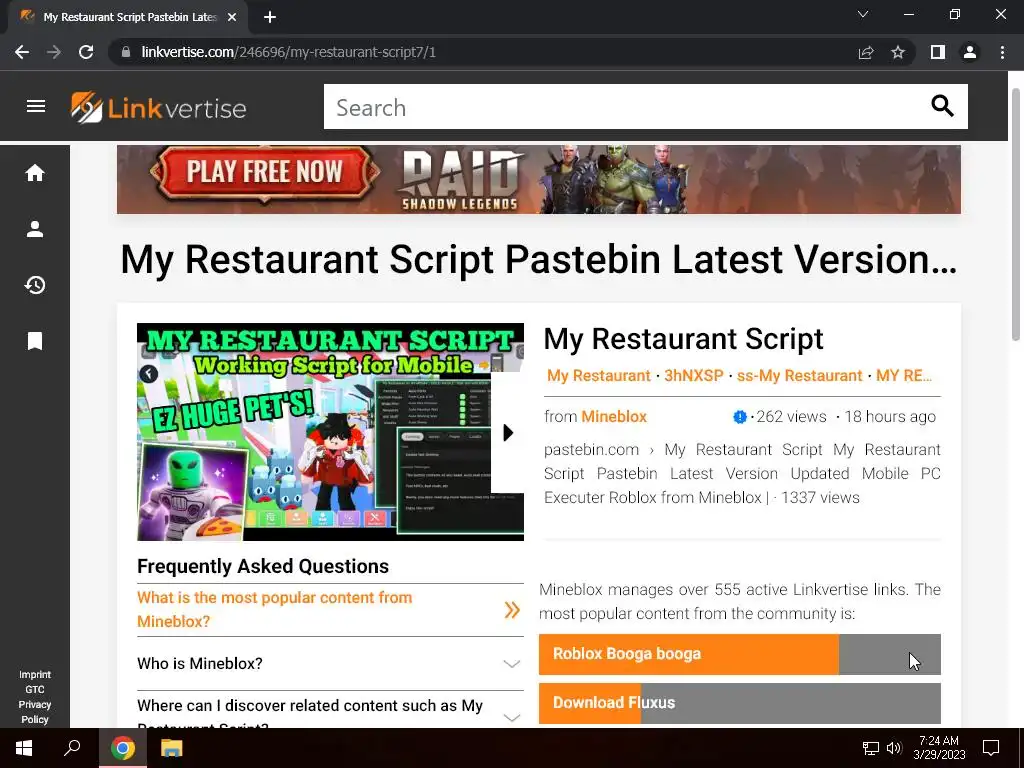The image size is (1024, 768).
Task: Click the tab search chevron
Action: pos(863,14)
